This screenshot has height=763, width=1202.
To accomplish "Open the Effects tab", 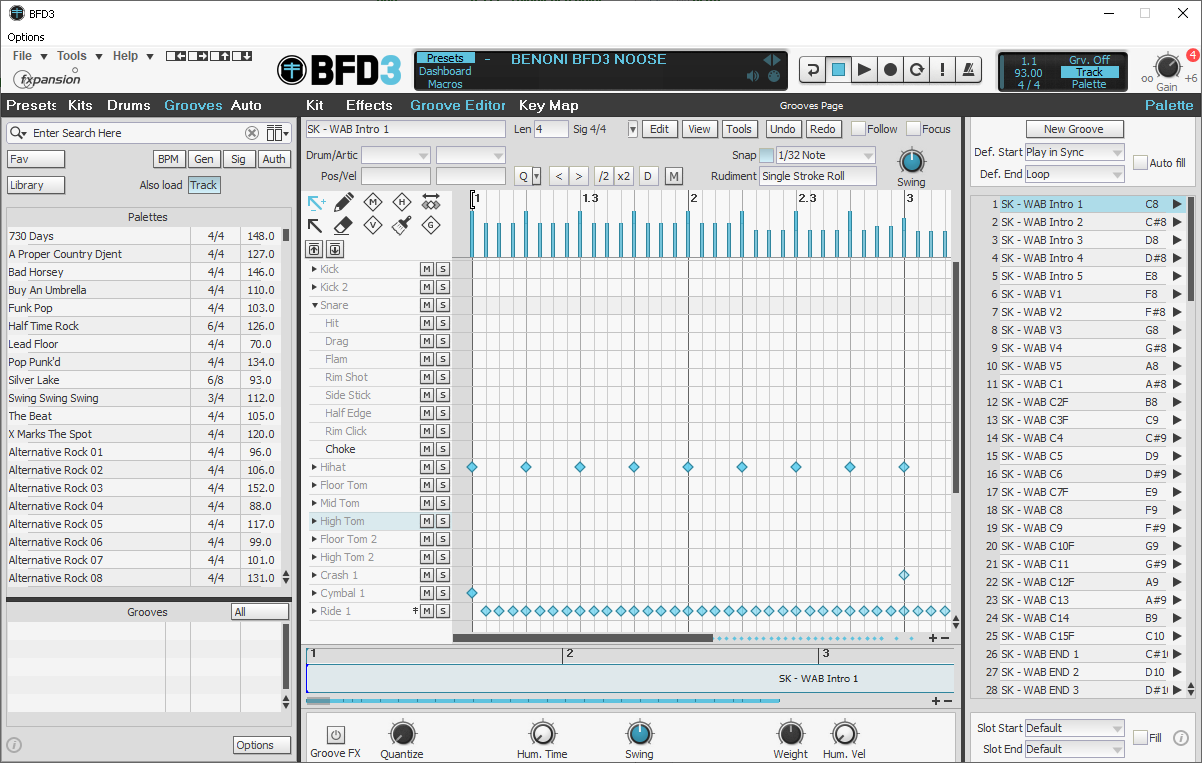I will coord(369,105).
